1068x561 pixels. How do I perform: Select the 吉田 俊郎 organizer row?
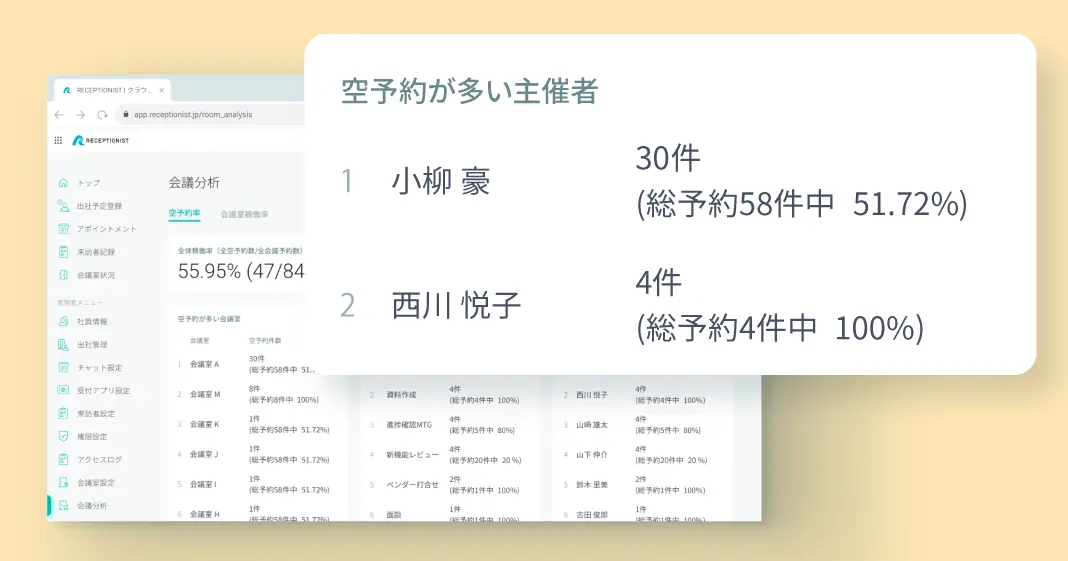(x=635, y=515)
